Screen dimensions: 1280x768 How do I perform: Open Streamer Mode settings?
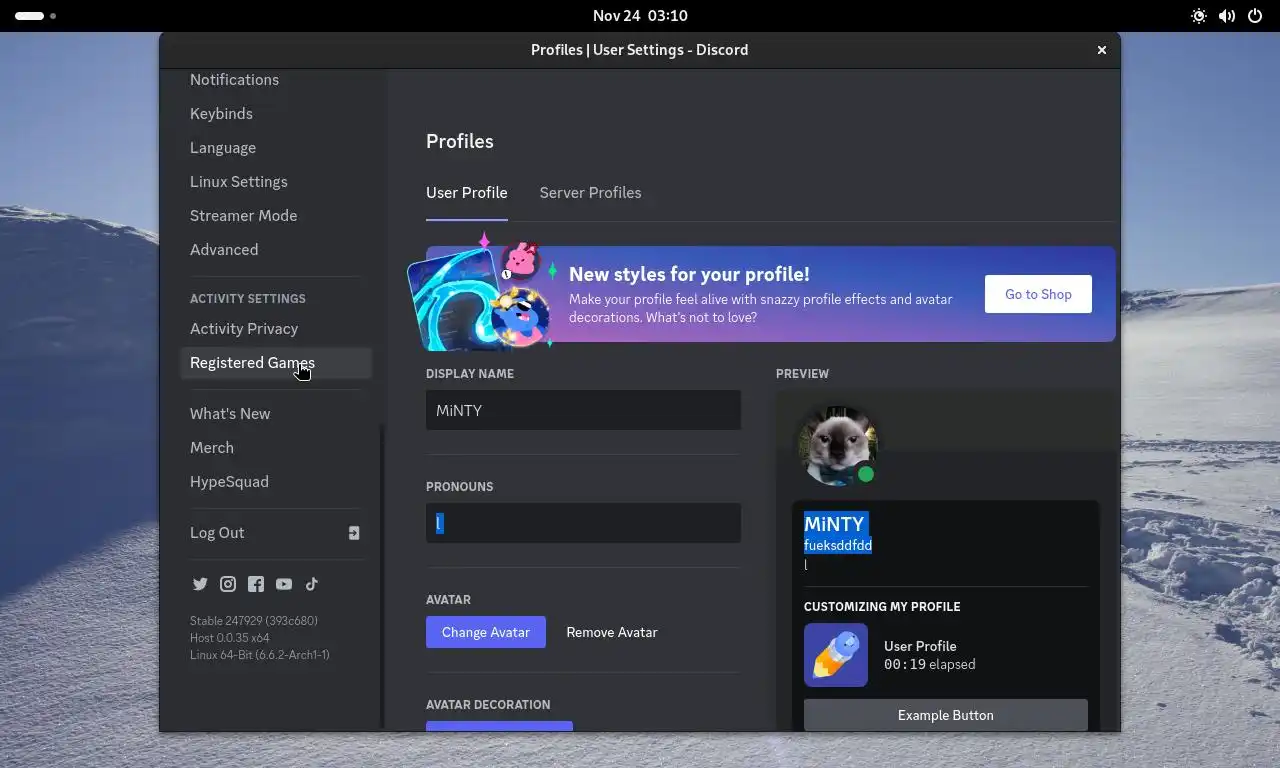tap(276, 216)
